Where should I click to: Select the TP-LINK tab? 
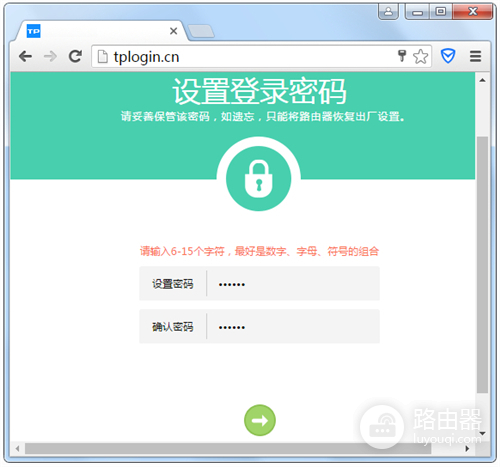[97, 31]
